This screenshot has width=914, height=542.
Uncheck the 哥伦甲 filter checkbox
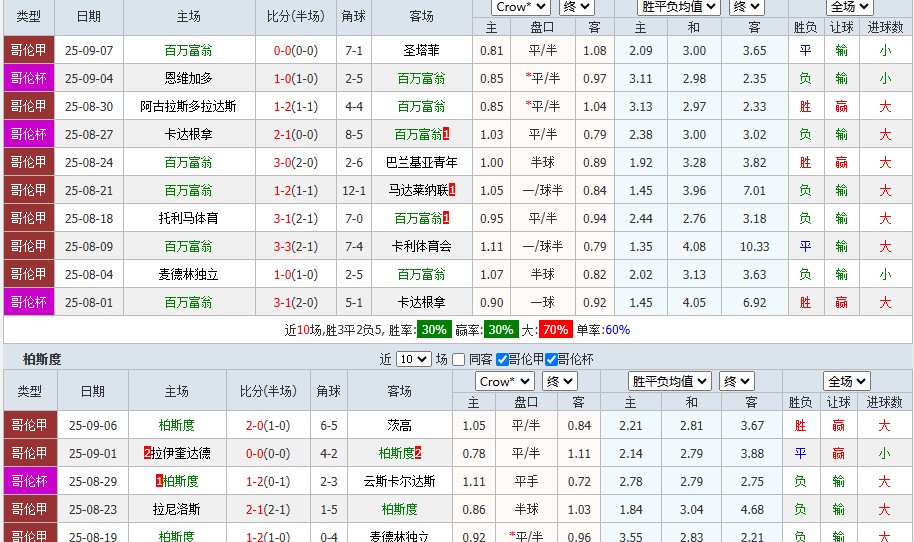click(x=502, y=360)
